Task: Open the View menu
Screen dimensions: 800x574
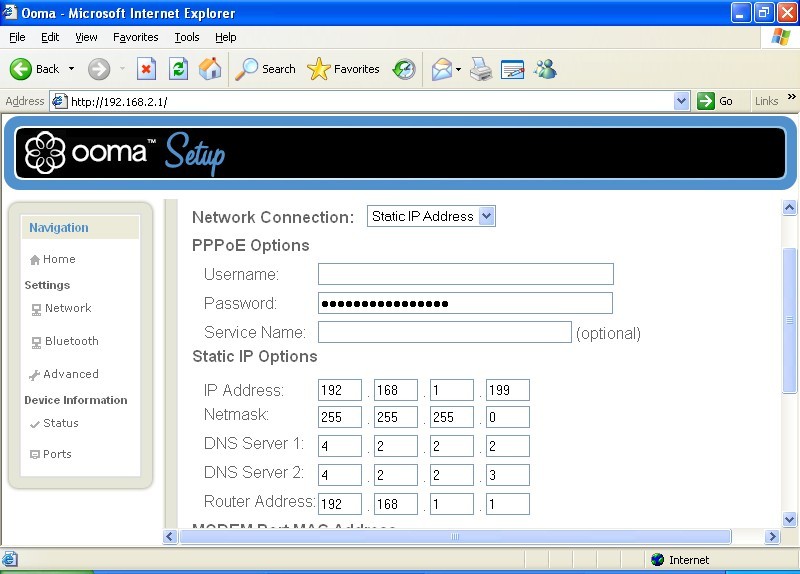Action: [x=86, y=37]
